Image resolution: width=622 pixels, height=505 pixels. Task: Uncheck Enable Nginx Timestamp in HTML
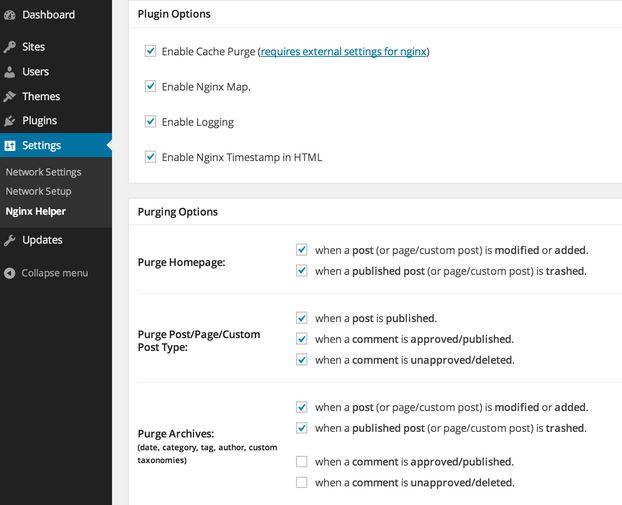coord(150,157)
